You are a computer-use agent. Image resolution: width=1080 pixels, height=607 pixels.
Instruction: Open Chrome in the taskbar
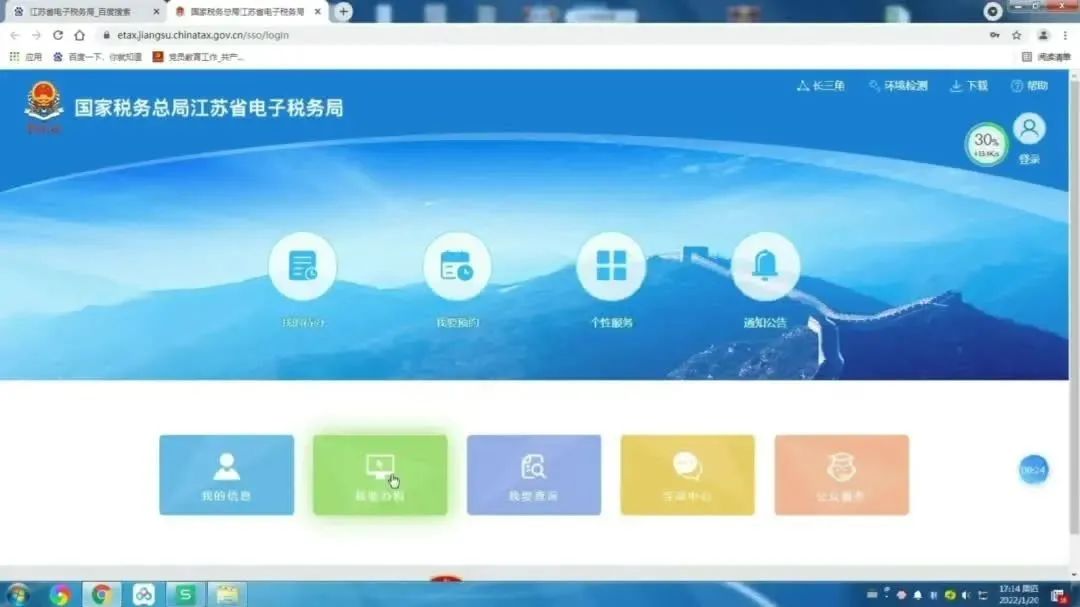pos(101,595)
